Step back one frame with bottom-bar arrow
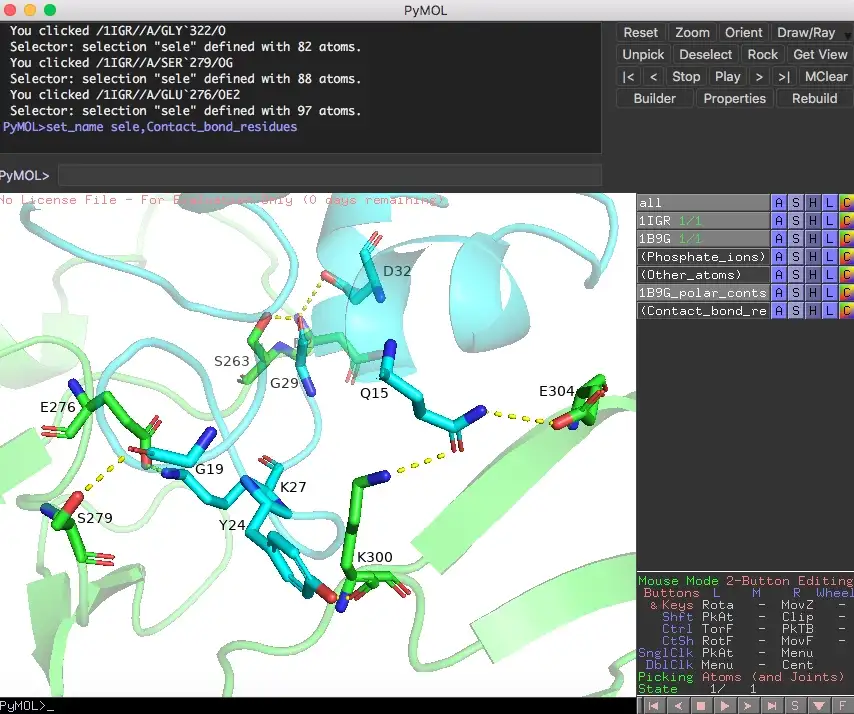This screenshot has width=854, height=714. 678,706
